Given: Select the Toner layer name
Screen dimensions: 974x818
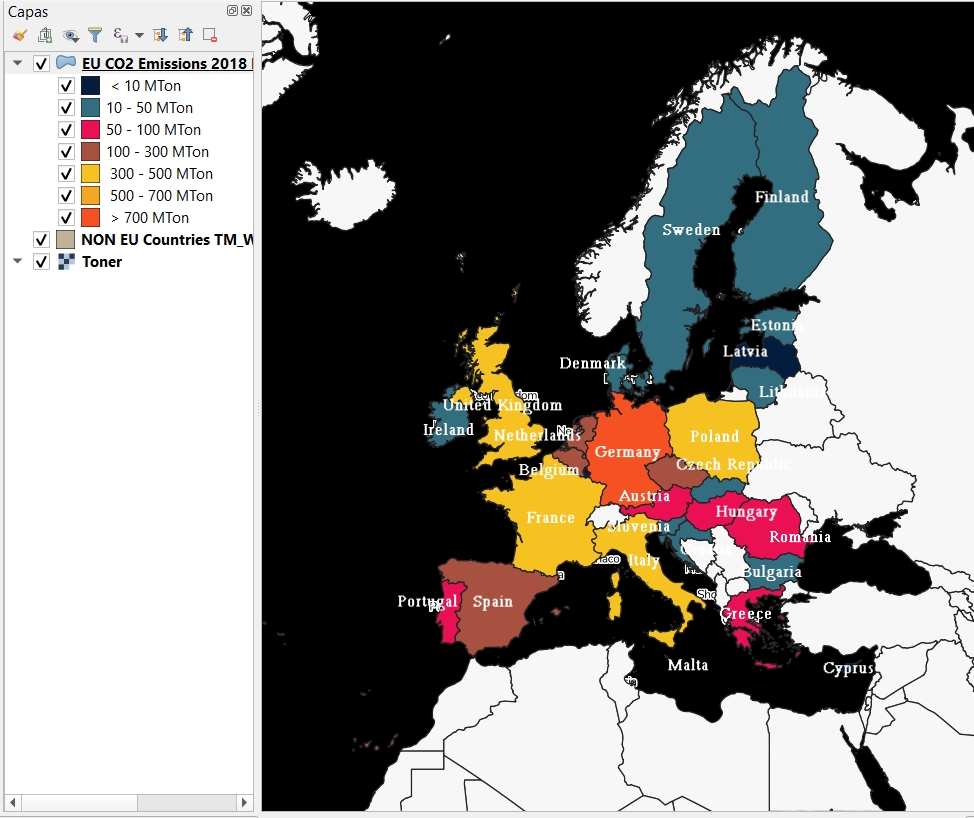Looking at the screenshot, I should pos(102,262).
